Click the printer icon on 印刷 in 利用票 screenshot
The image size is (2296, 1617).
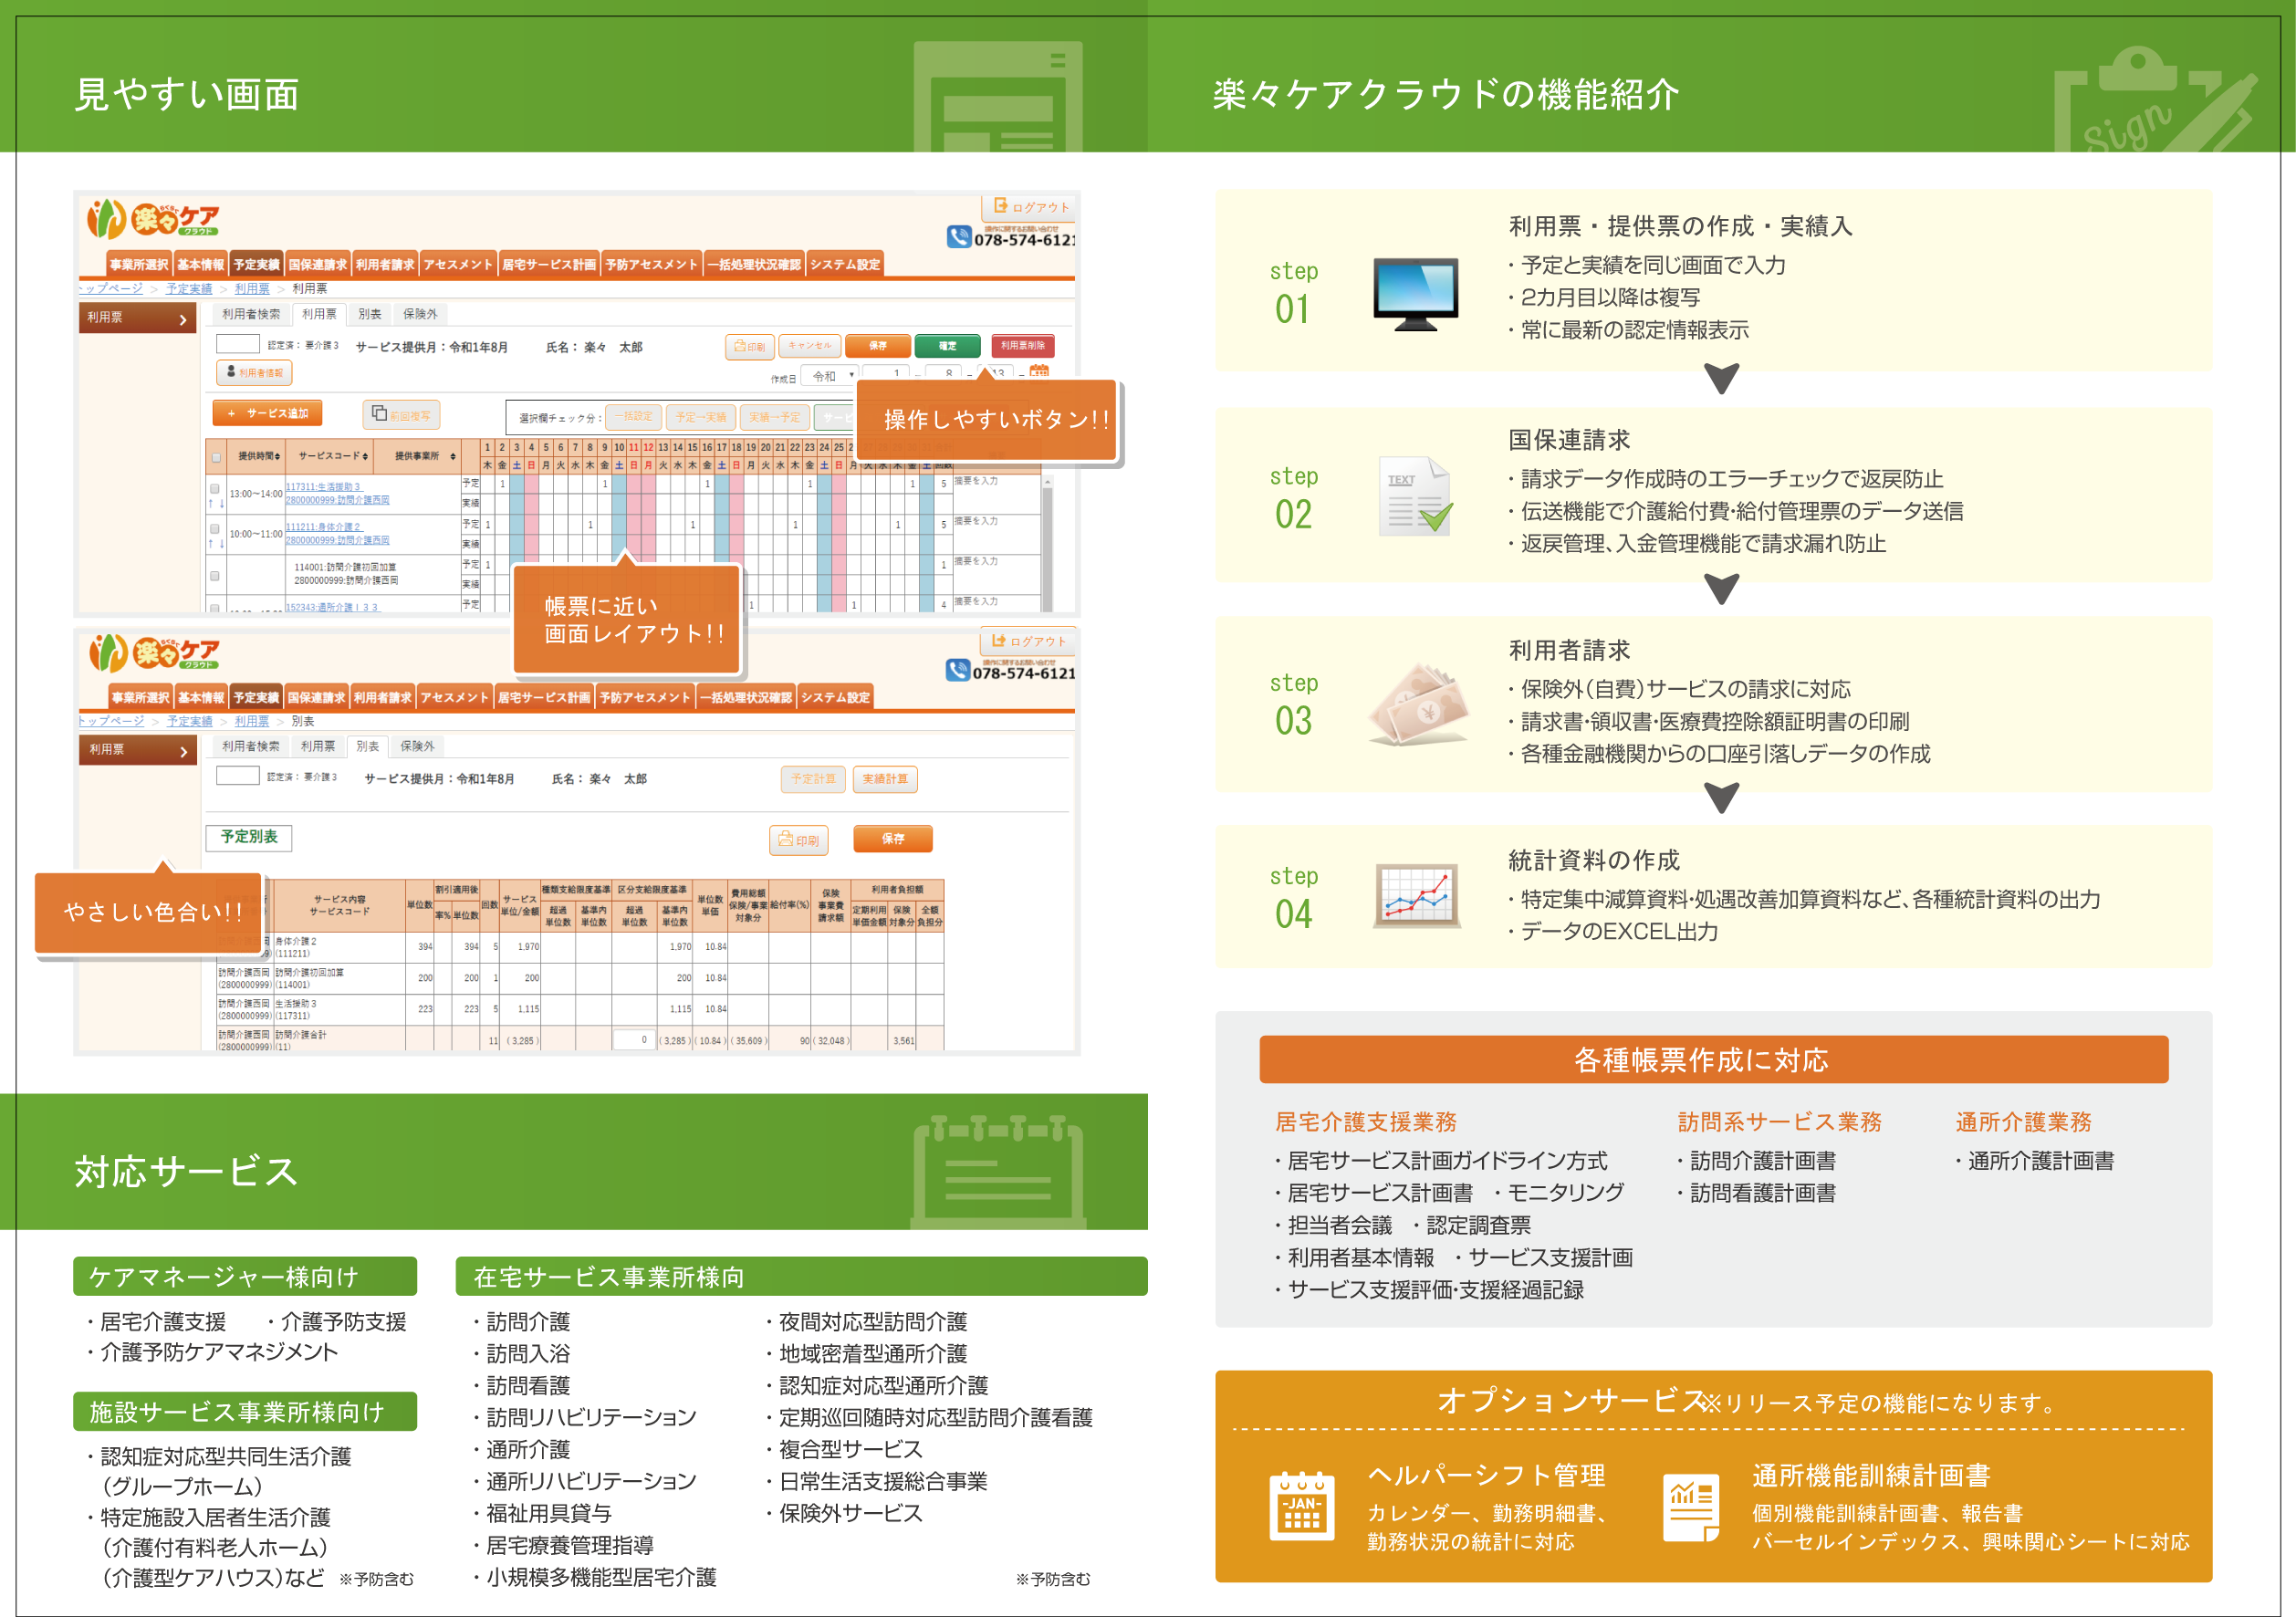coord(740,346)
